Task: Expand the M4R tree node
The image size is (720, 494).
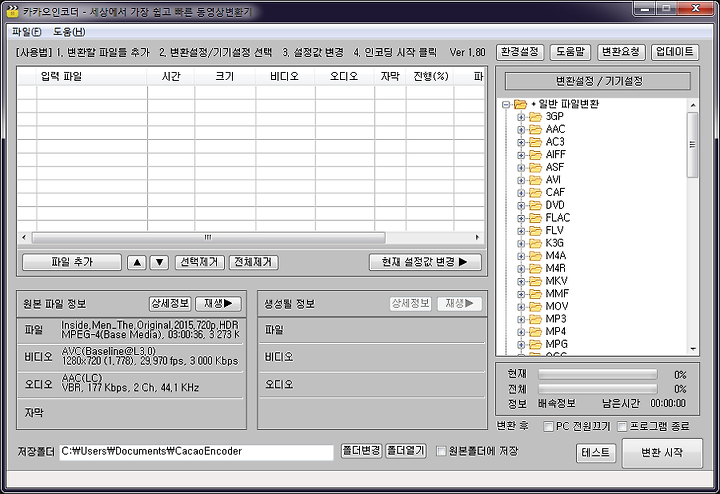Action: coord(521,269)
